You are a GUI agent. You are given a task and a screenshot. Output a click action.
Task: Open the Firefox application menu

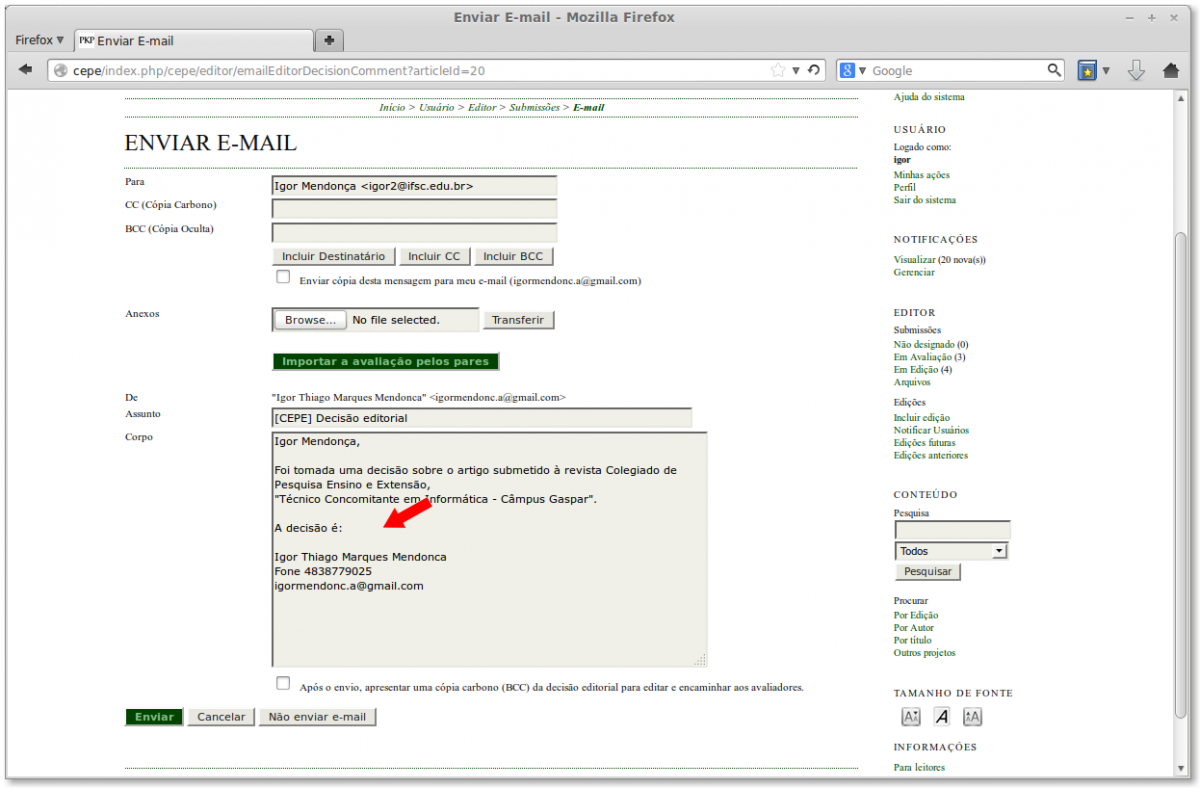[39, 40]
